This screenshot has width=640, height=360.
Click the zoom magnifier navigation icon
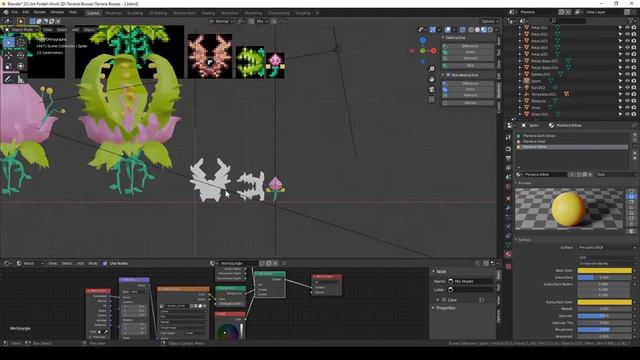pyautogui.click(x=431, y=69)
